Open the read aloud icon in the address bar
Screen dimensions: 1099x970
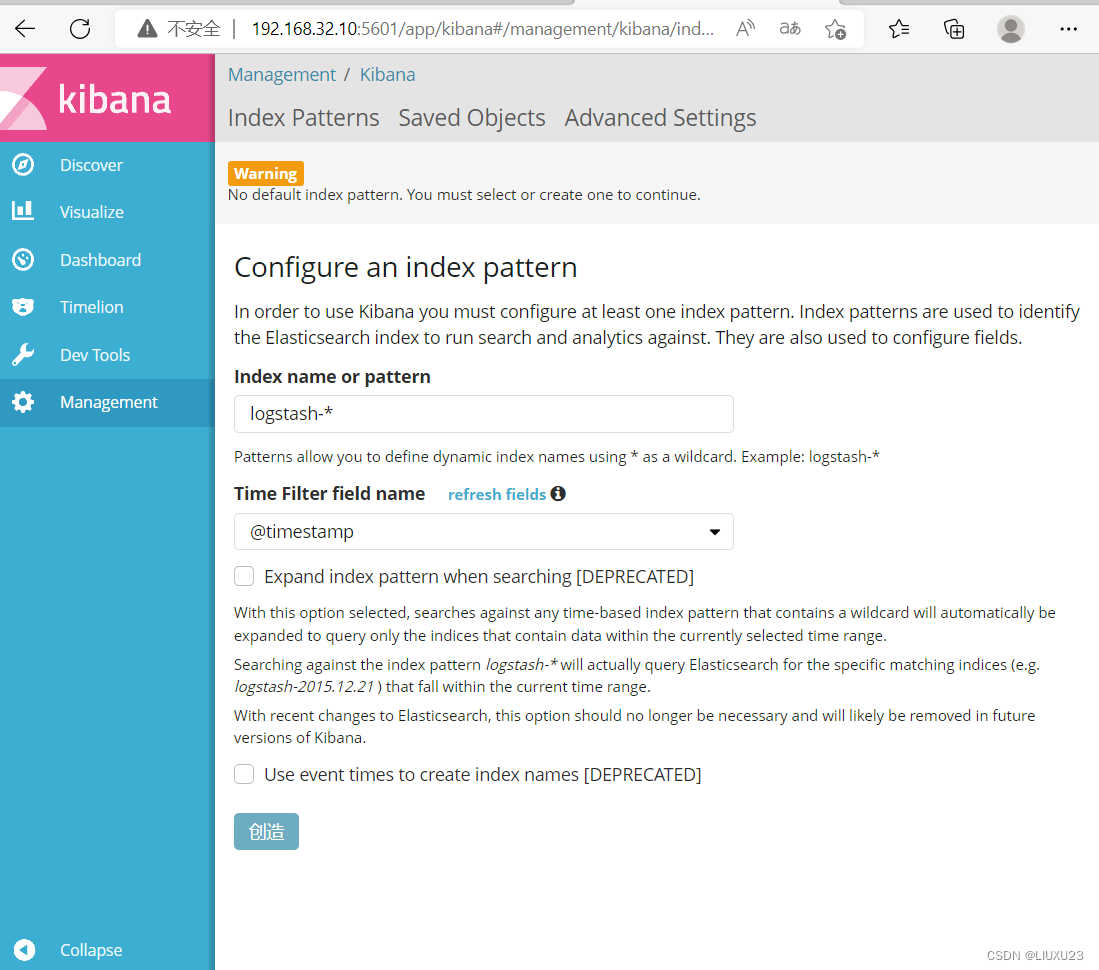(x=746, y=29)
